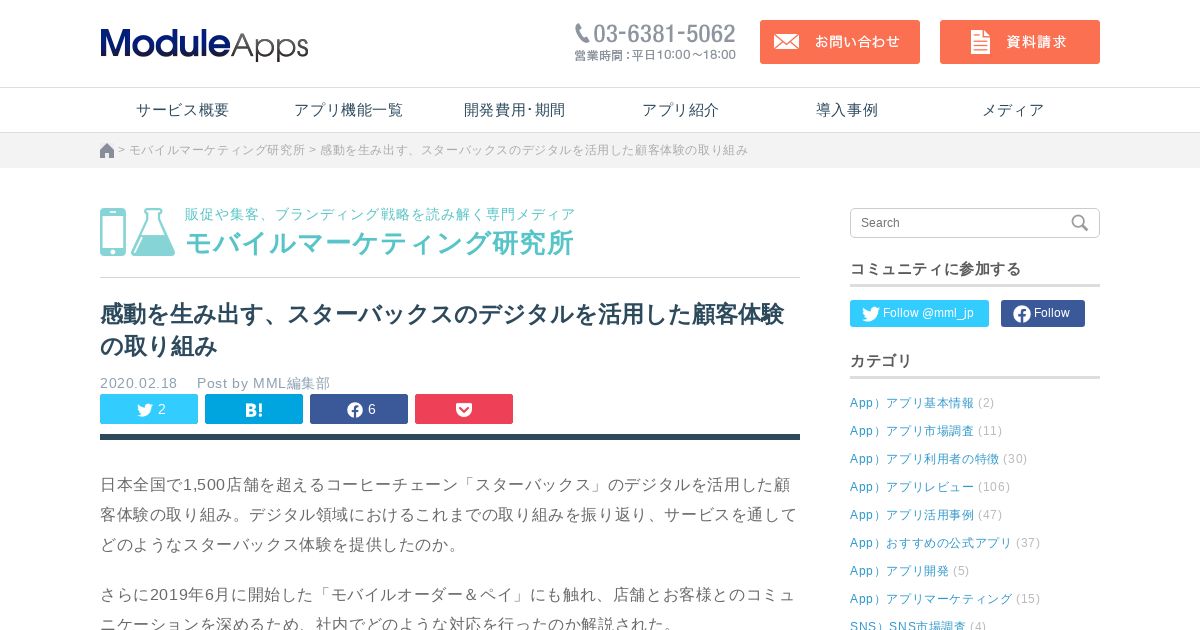
Task: Open お問い合わせ contact button
Action: click(840, 42)
